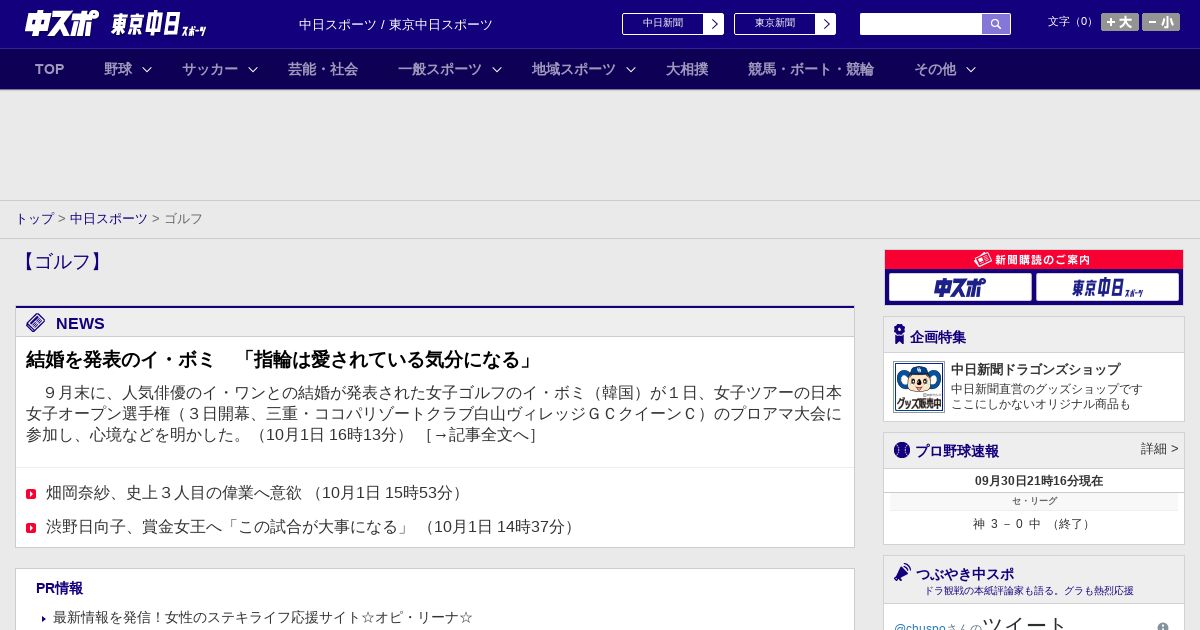Screen dimensions: 1200x630
Task: Open the 野球 menu item
Action: (x=118, y=69)
